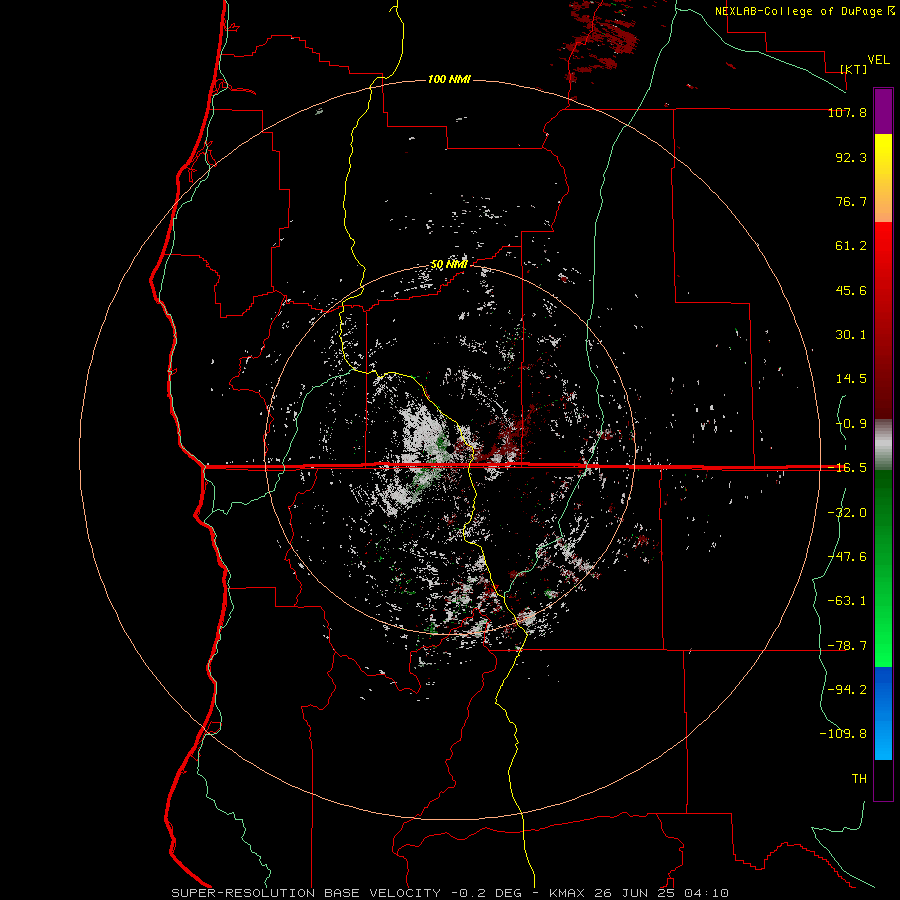Click the SUPER-RESOLUTION BASE VELOCITY caption text

click(x=305, y=893)
